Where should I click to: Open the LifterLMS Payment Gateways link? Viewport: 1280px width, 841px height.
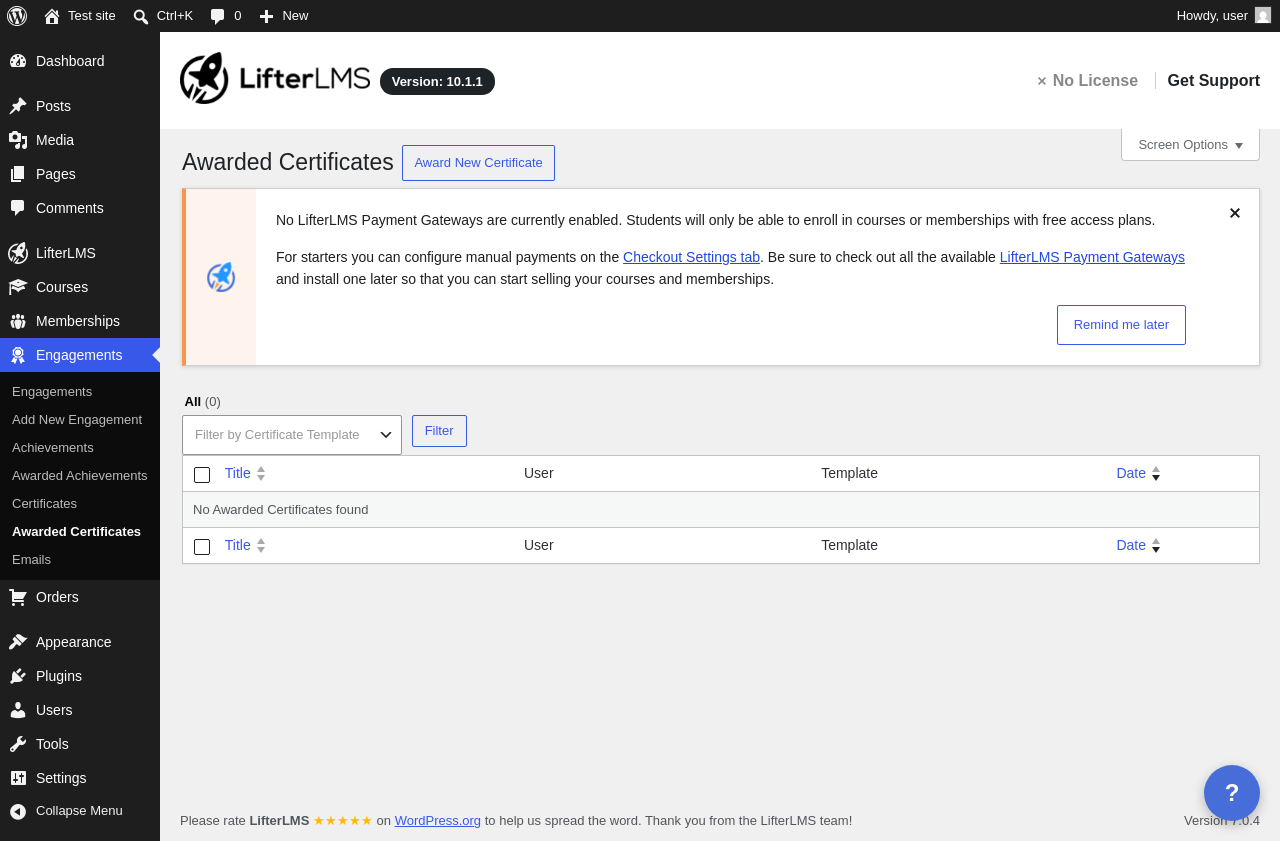pos(1092,257)
